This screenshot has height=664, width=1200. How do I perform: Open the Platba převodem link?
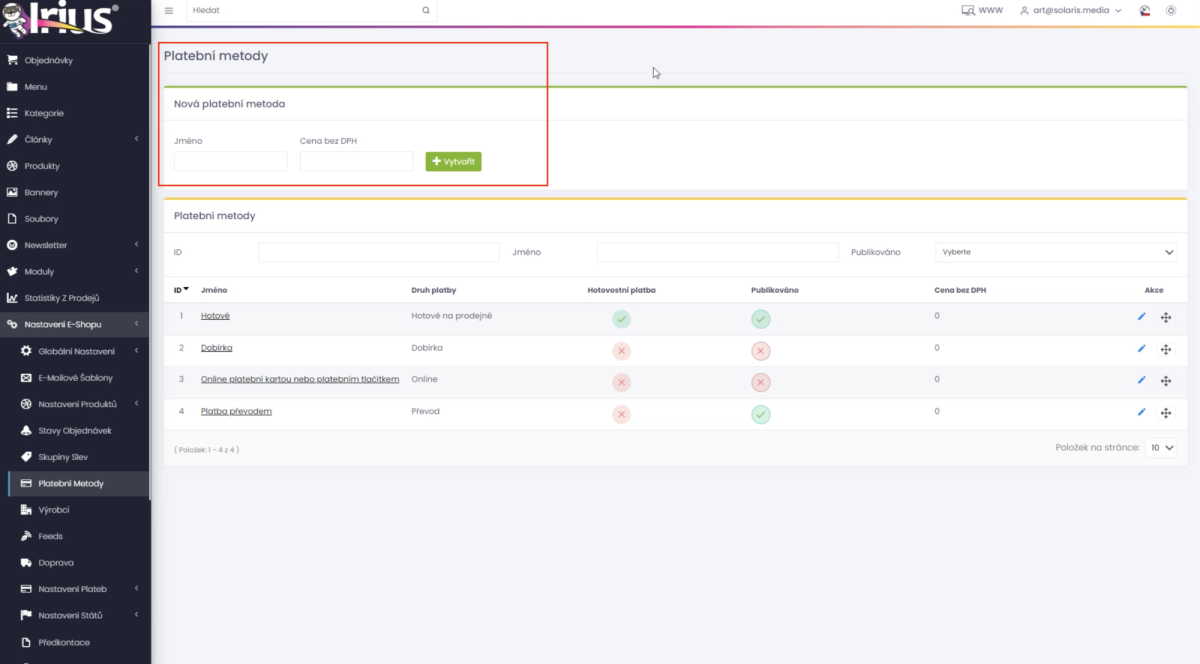pos(236,411)
